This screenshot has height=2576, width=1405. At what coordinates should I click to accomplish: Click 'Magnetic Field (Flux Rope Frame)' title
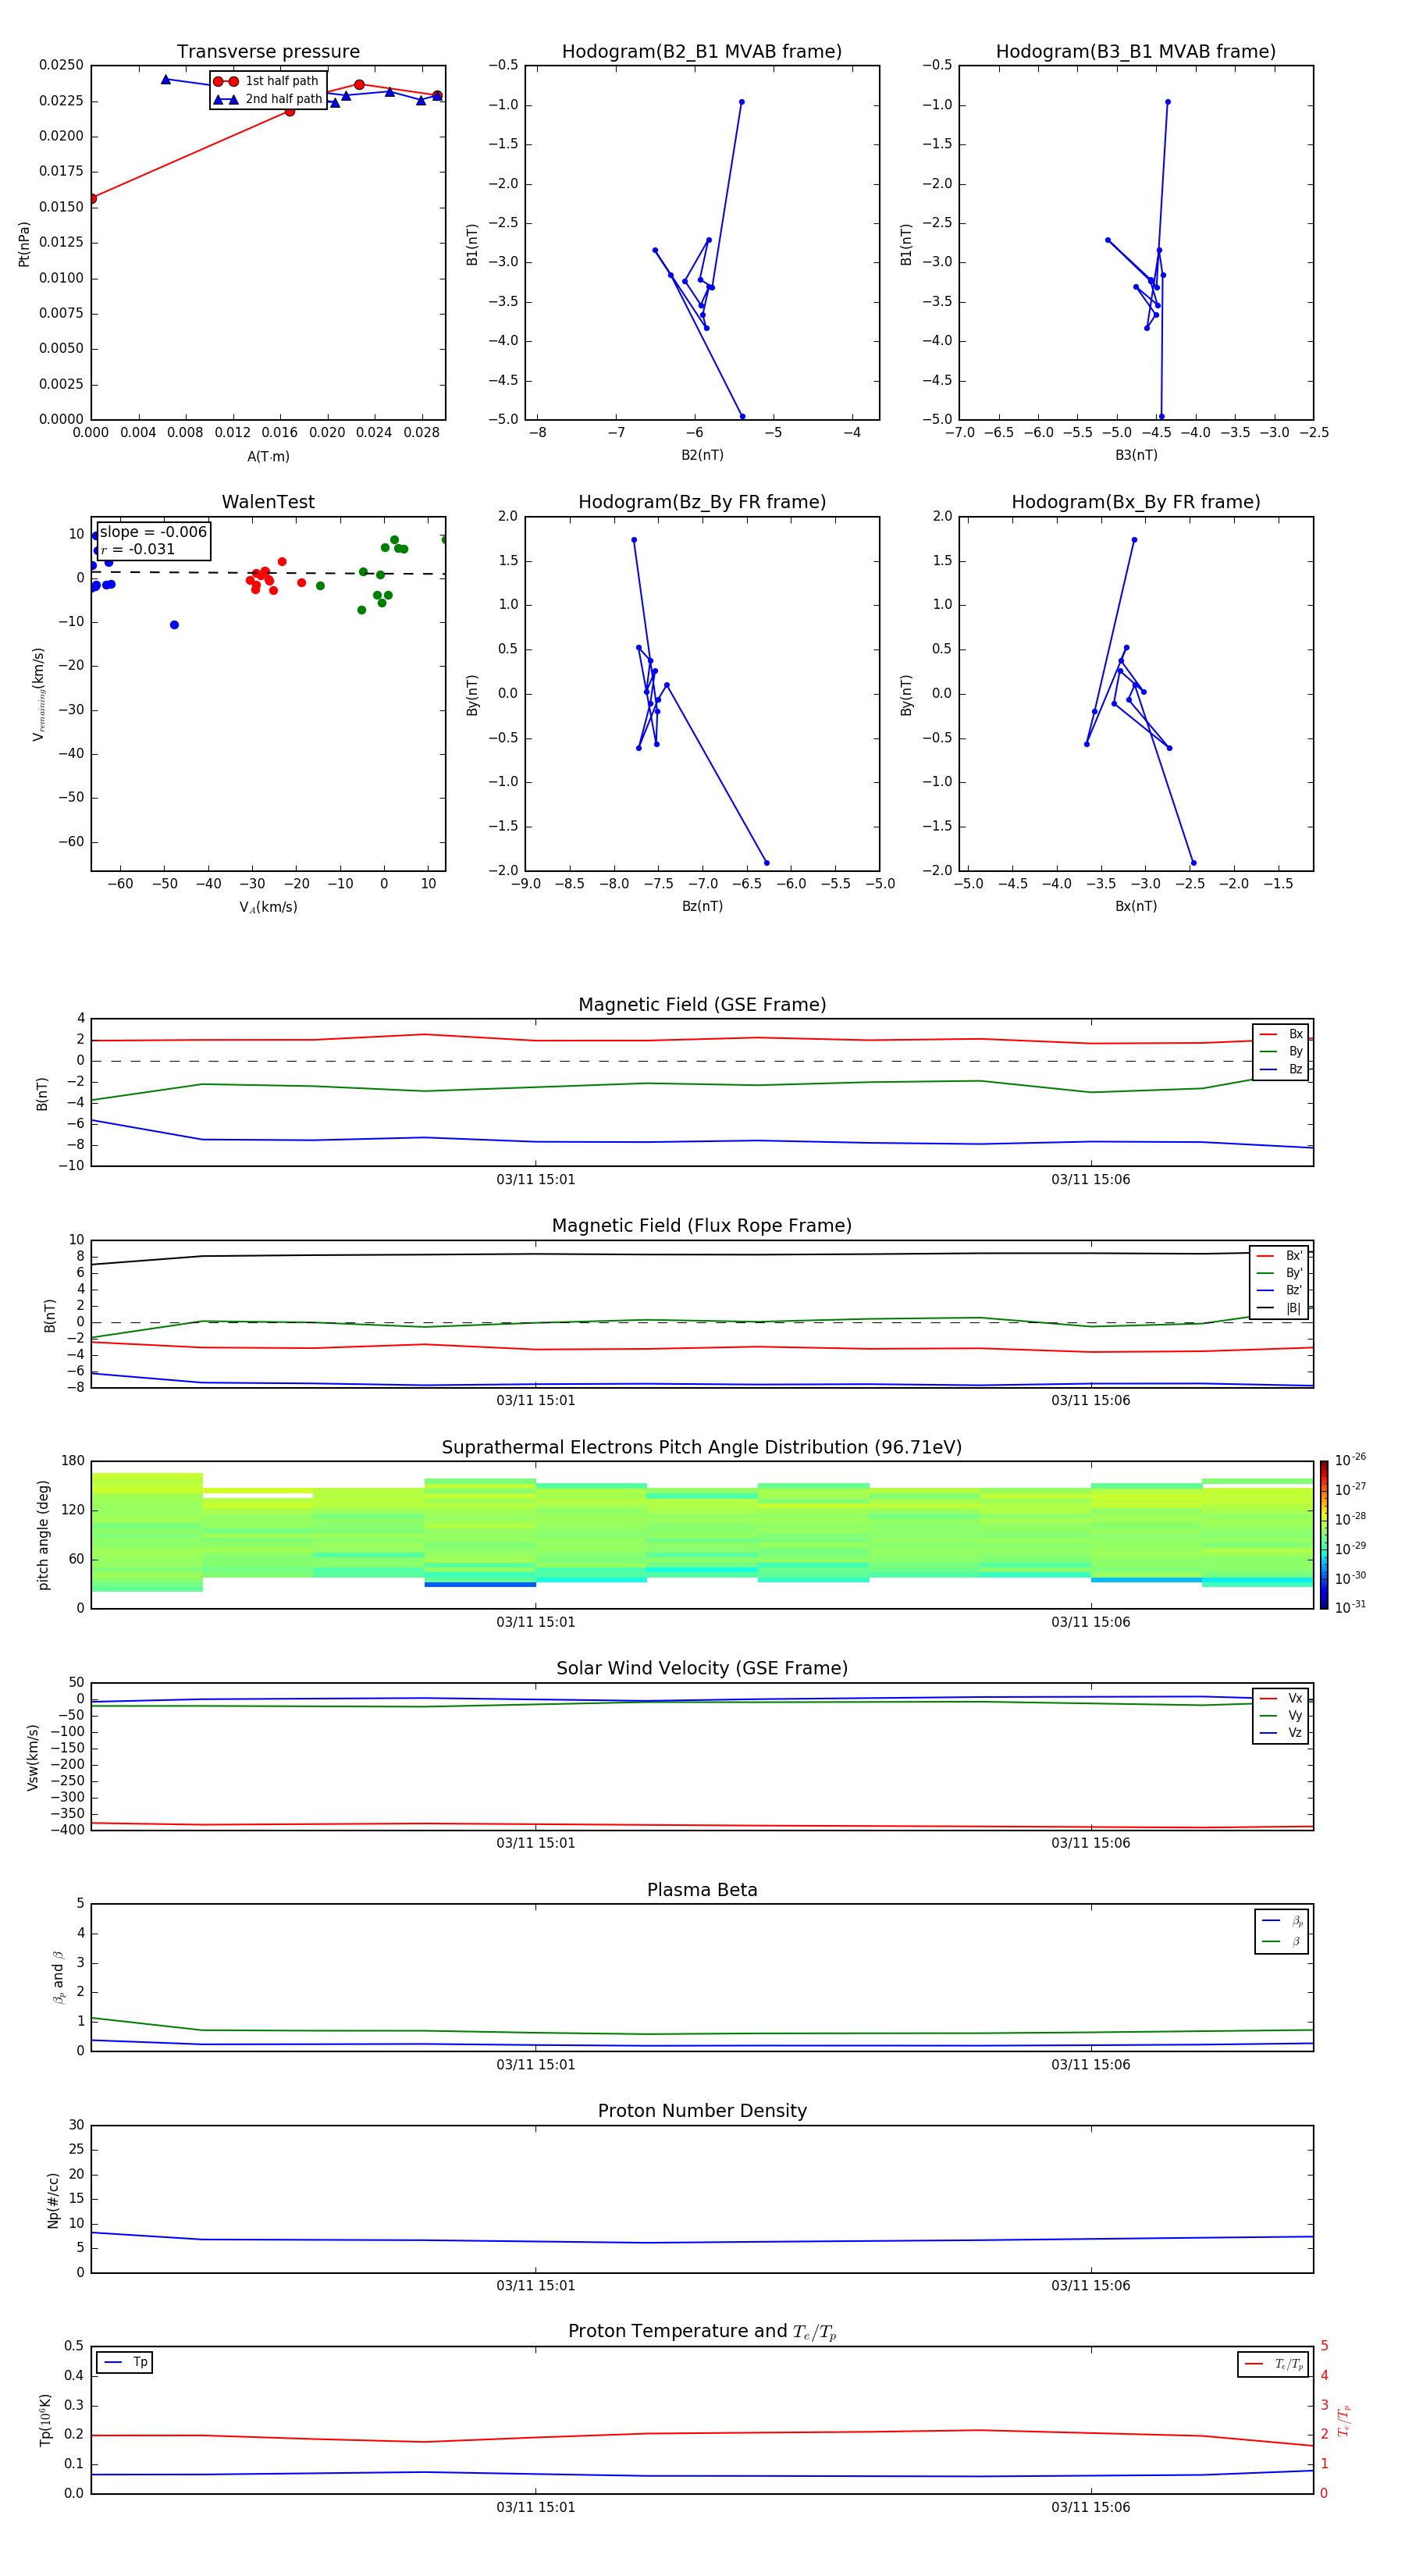[702, 1226]
